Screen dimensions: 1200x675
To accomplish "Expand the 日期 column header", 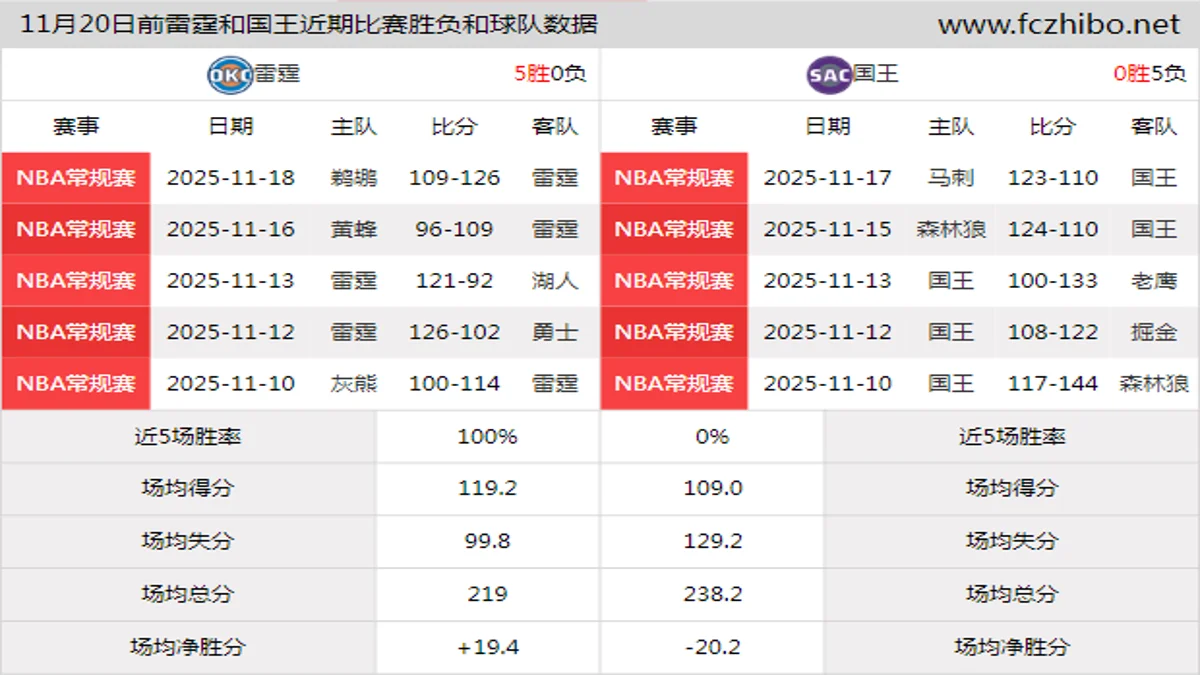I will [232, 126].
